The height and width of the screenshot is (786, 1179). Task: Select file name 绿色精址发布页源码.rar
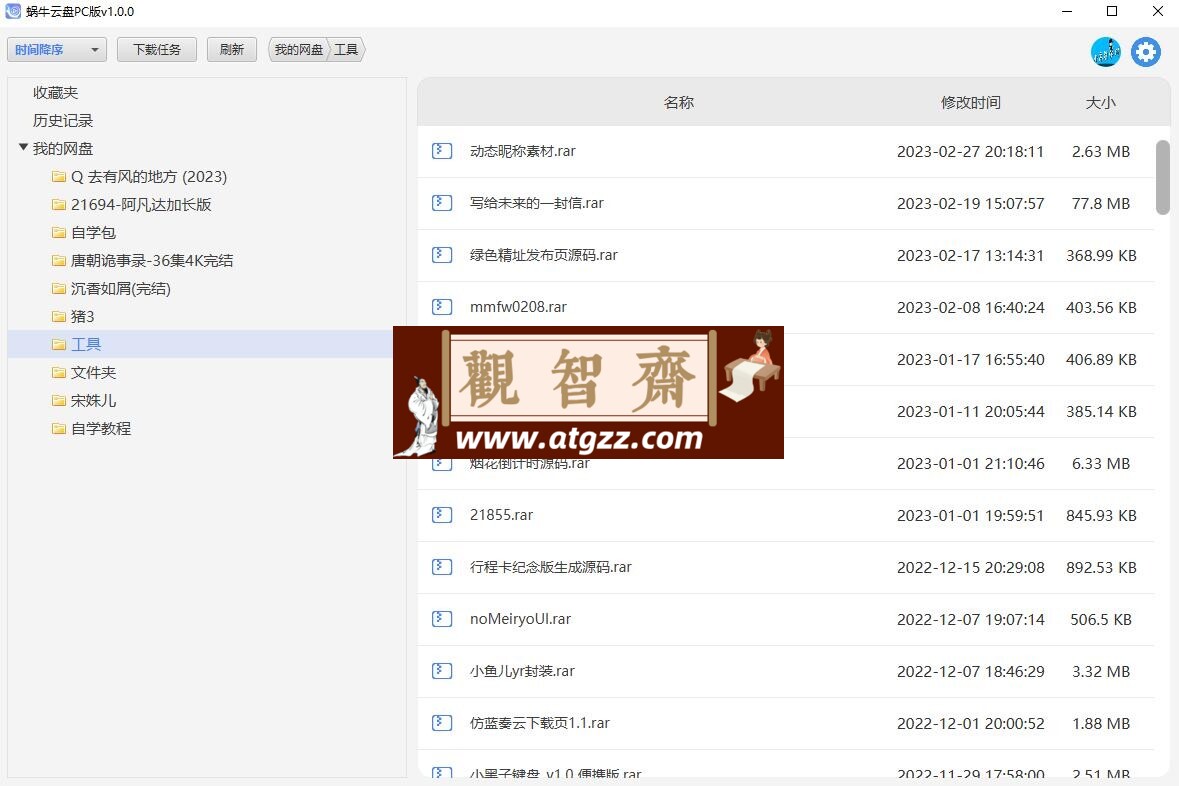[544, 255]
